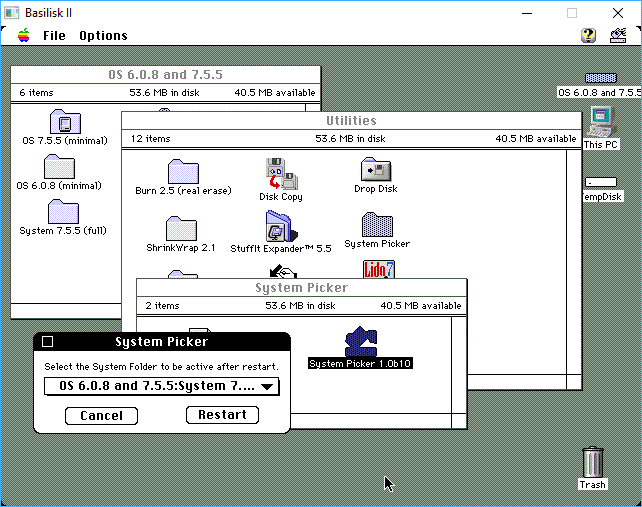Select the OS 6.0.8 and 7.5.5 desktop disk
Viewport: 642px width, 507px height.
pos(601,78)
